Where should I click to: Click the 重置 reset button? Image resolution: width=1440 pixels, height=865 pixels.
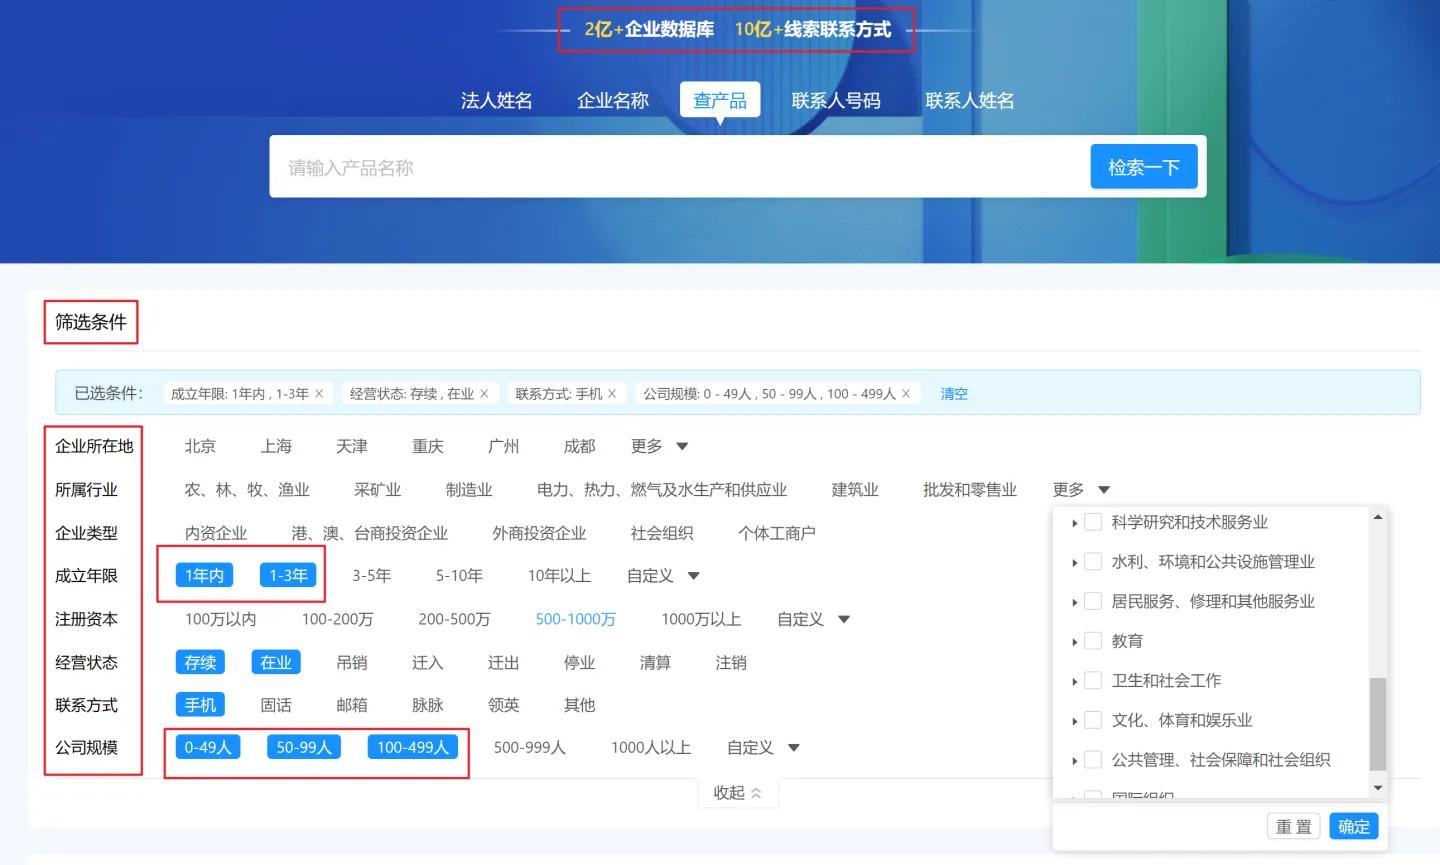click(x=1294, y=826)
